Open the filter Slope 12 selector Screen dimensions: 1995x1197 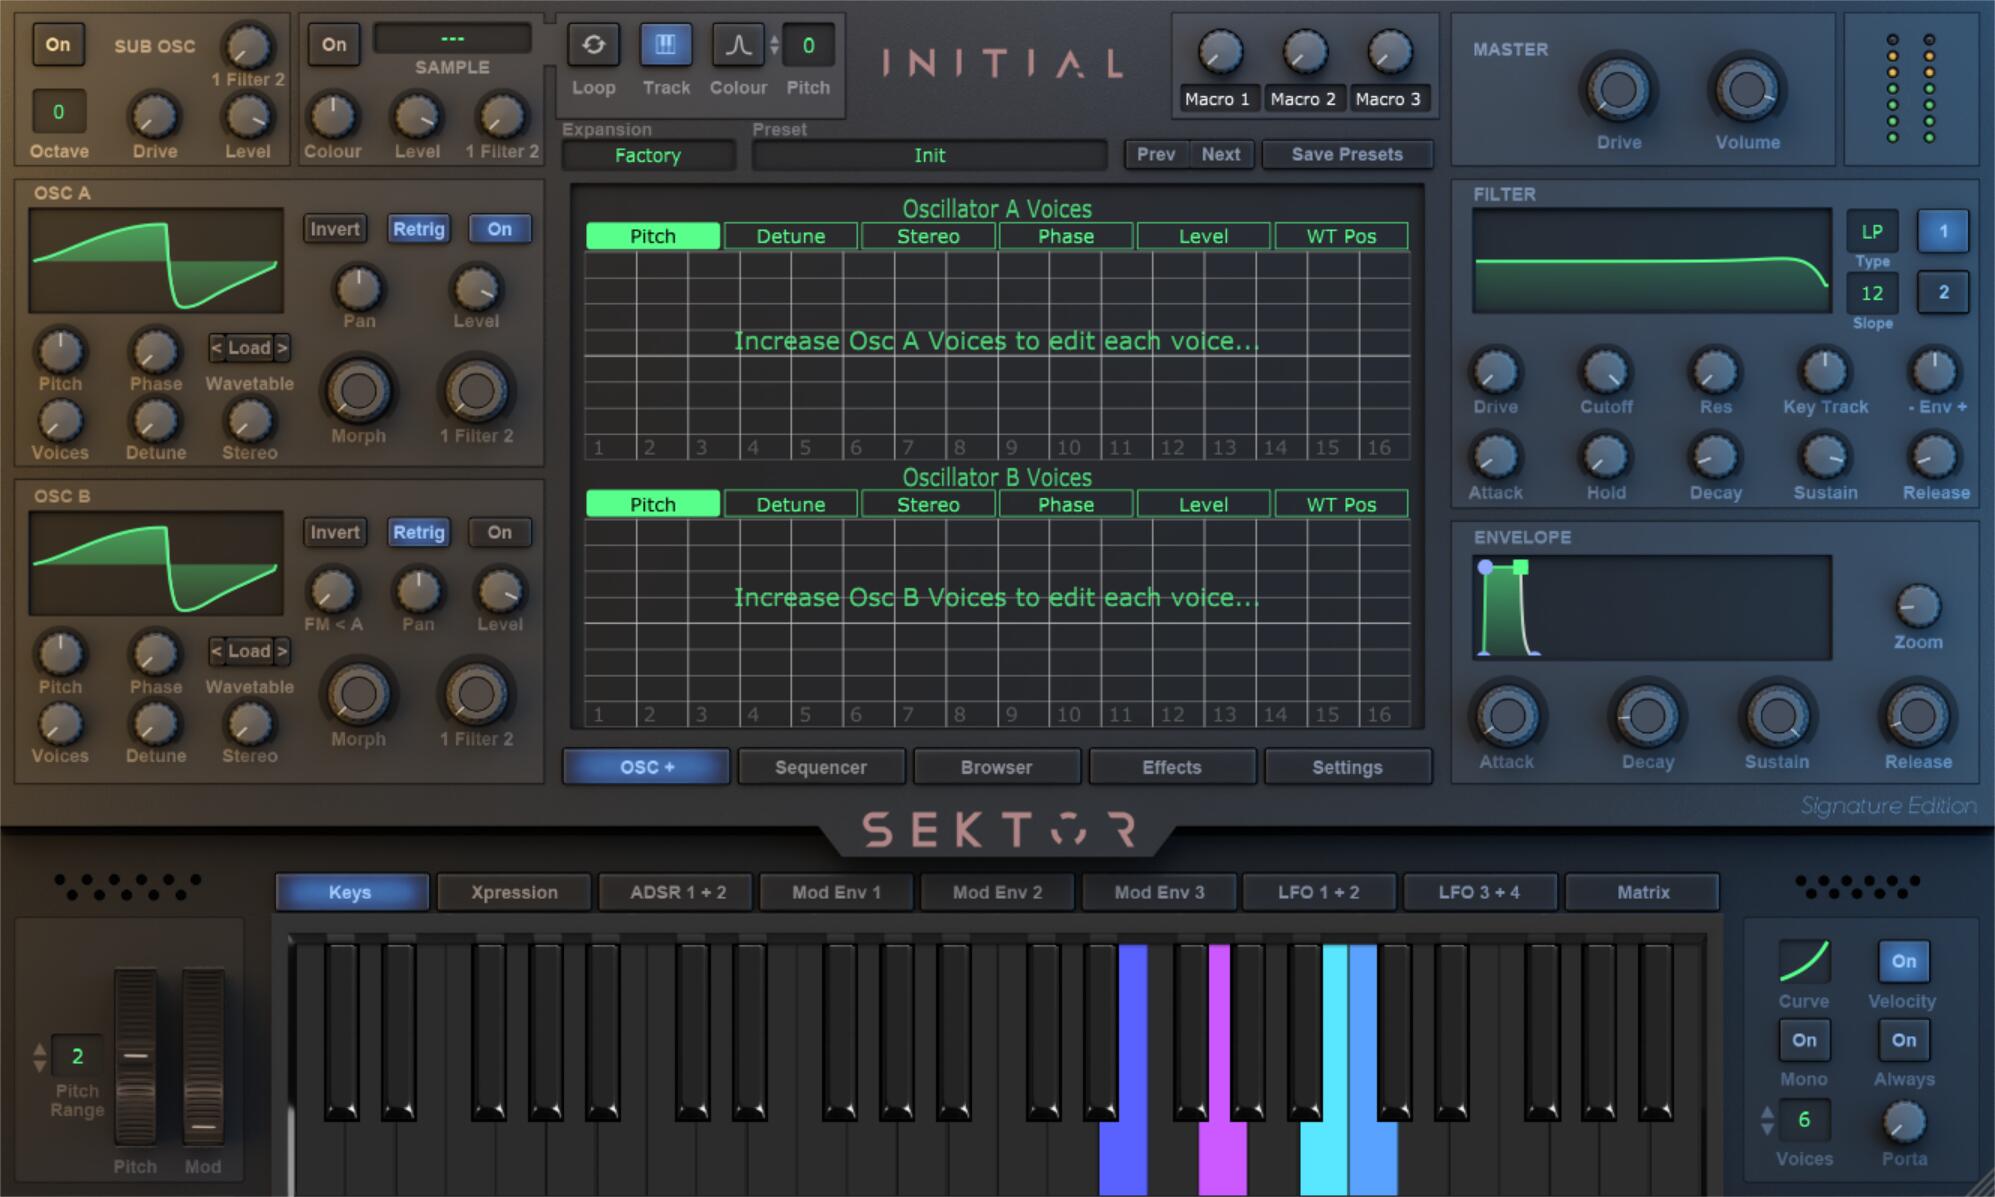coord(1871,293)
